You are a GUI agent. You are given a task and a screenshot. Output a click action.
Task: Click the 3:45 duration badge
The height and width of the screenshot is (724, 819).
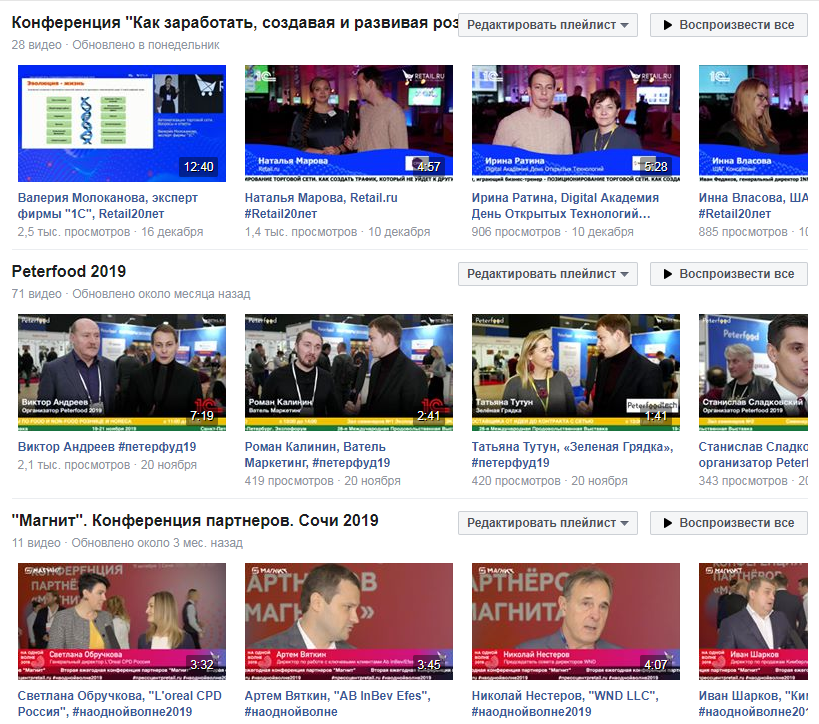(429, 665)
